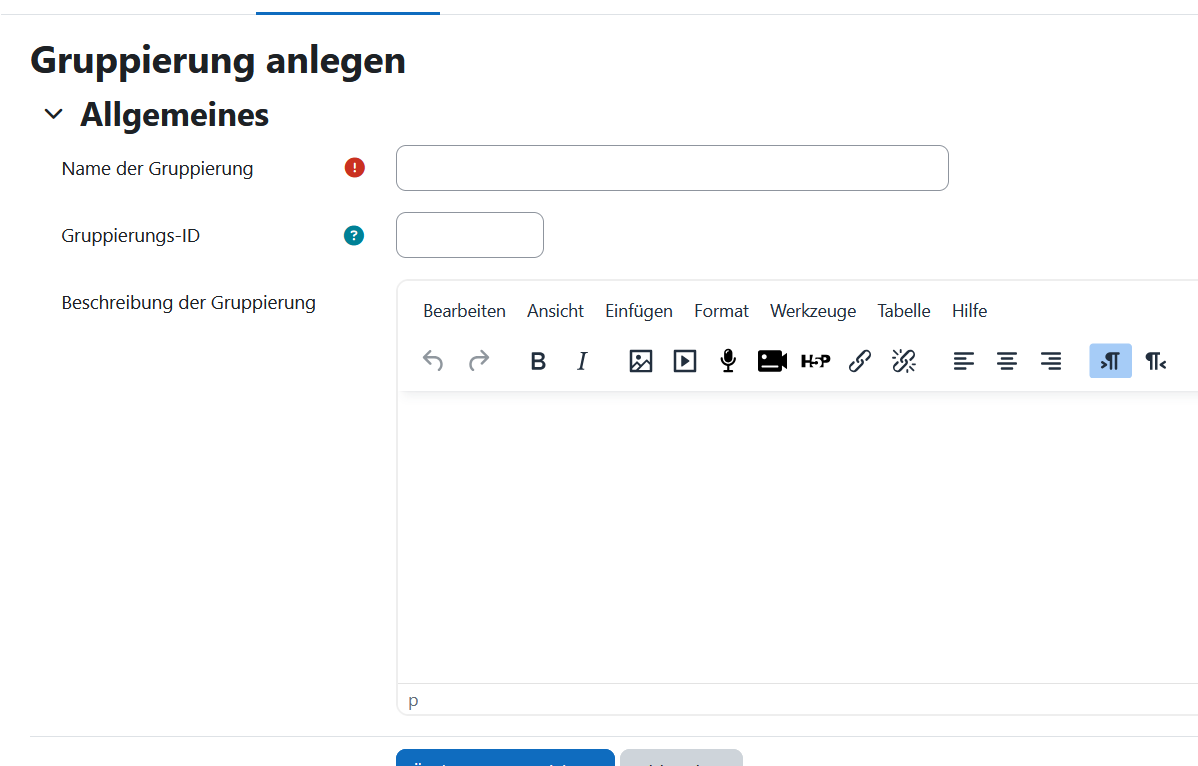Toggle right-to-left text direction

1155,361
